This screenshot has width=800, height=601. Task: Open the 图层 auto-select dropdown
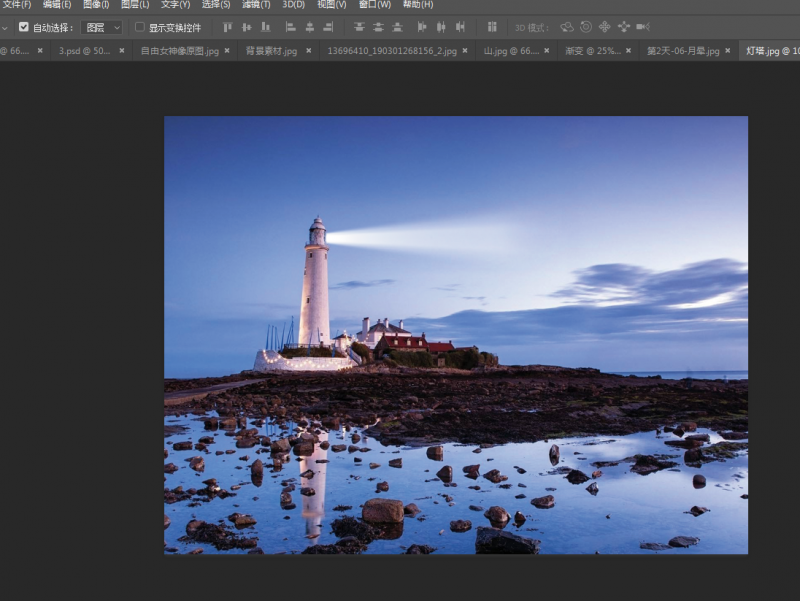102,27
